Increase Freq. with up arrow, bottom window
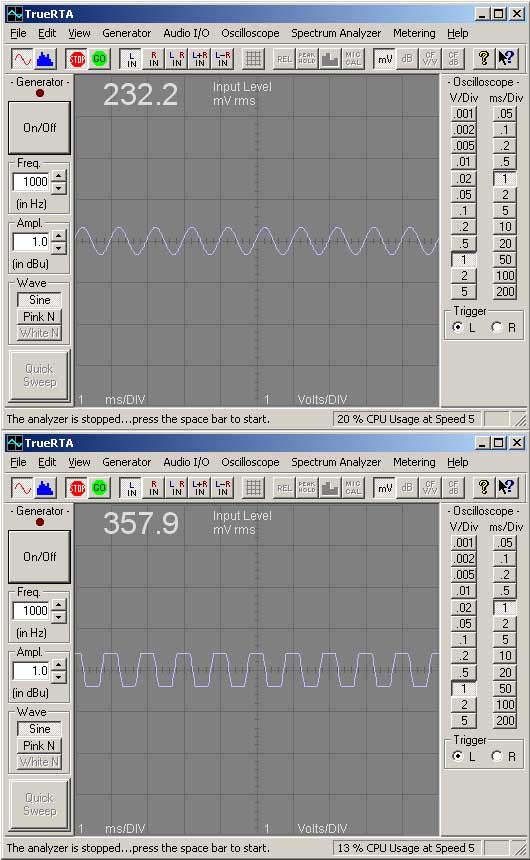Image resolution: width=530 pixels, height=860 pixels. tap(59, 604)
